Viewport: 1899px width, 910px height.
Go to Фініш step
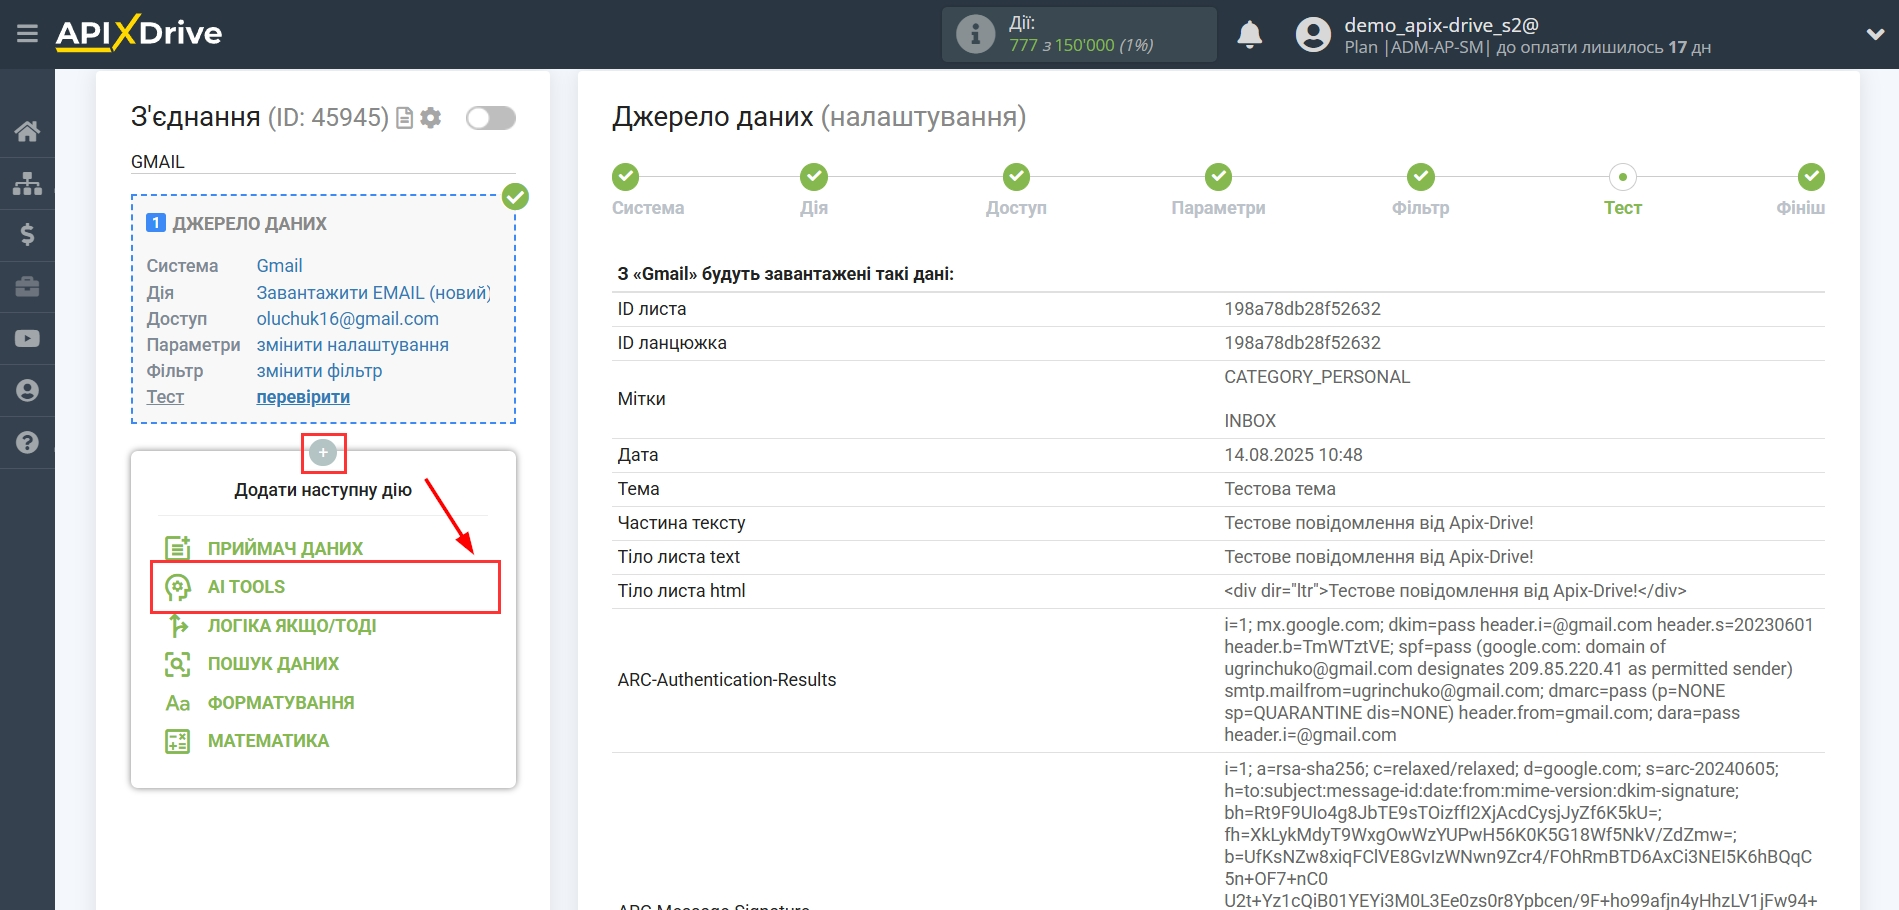1811,177
